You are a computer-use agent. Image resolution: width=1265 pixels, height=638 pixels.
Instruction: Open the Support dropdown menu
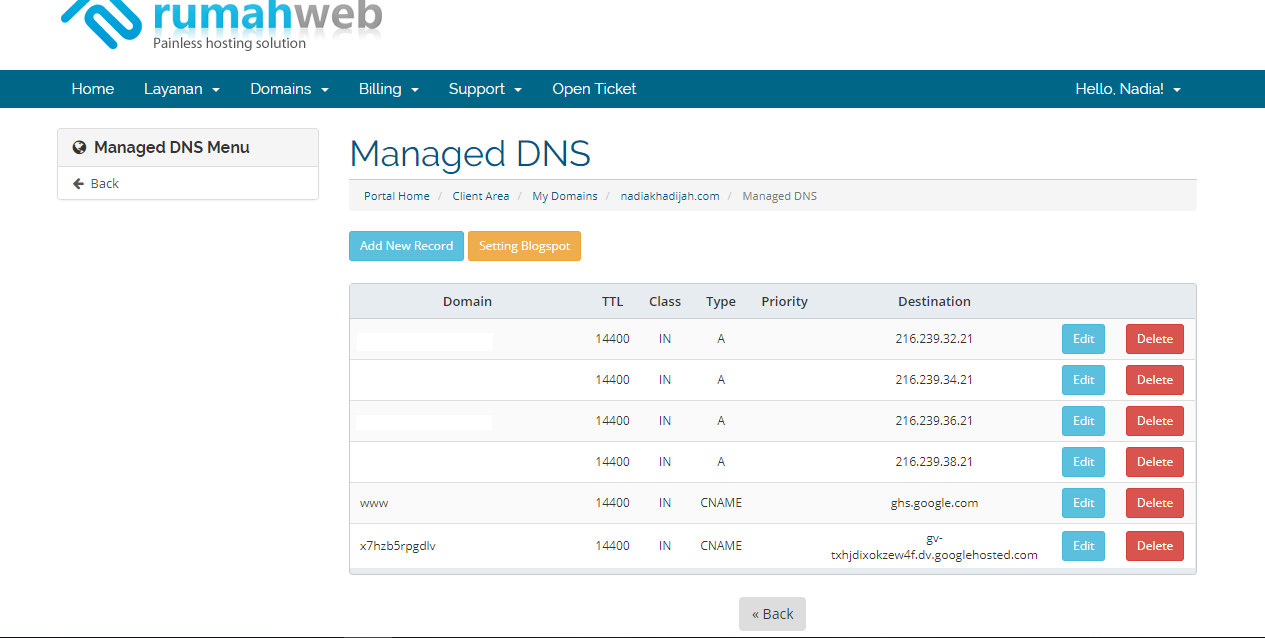pos(485,89)
